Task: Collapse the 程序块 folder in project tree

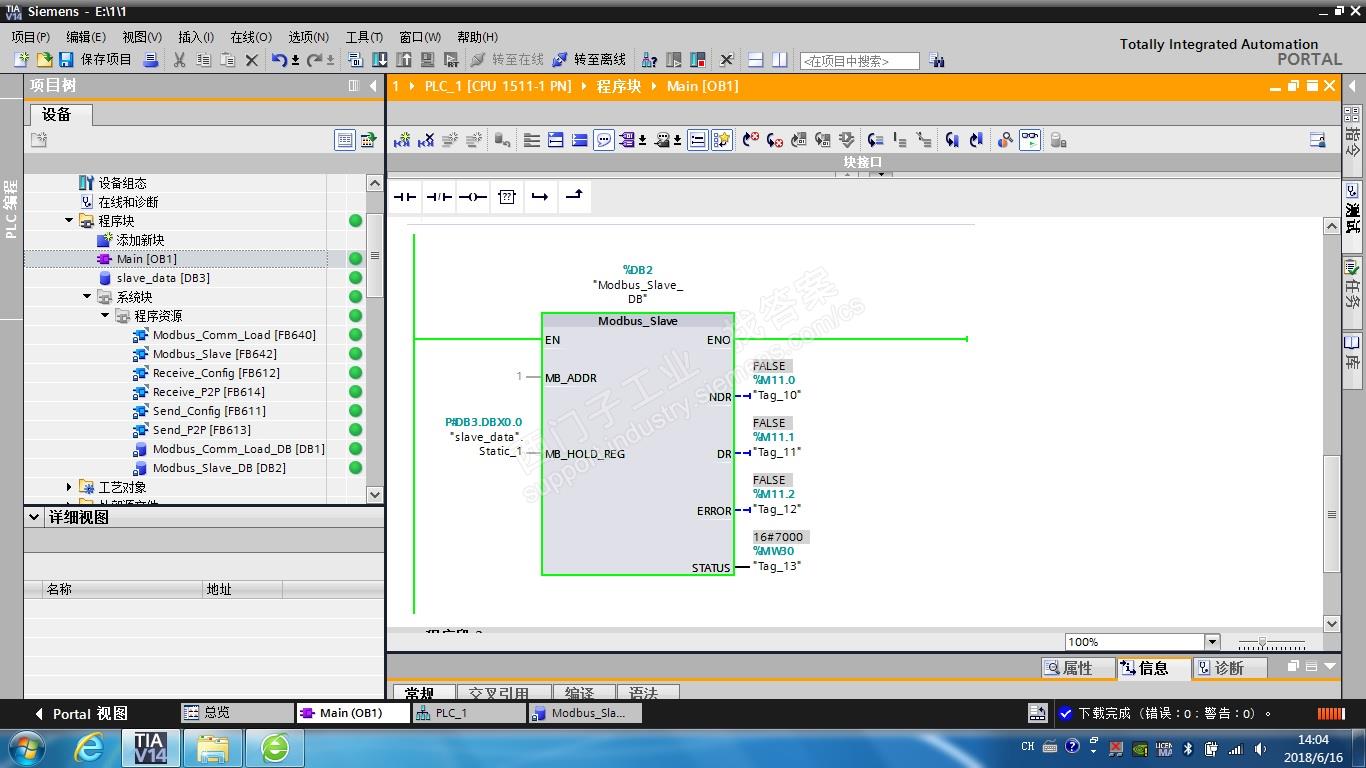Action: [69, 221]
